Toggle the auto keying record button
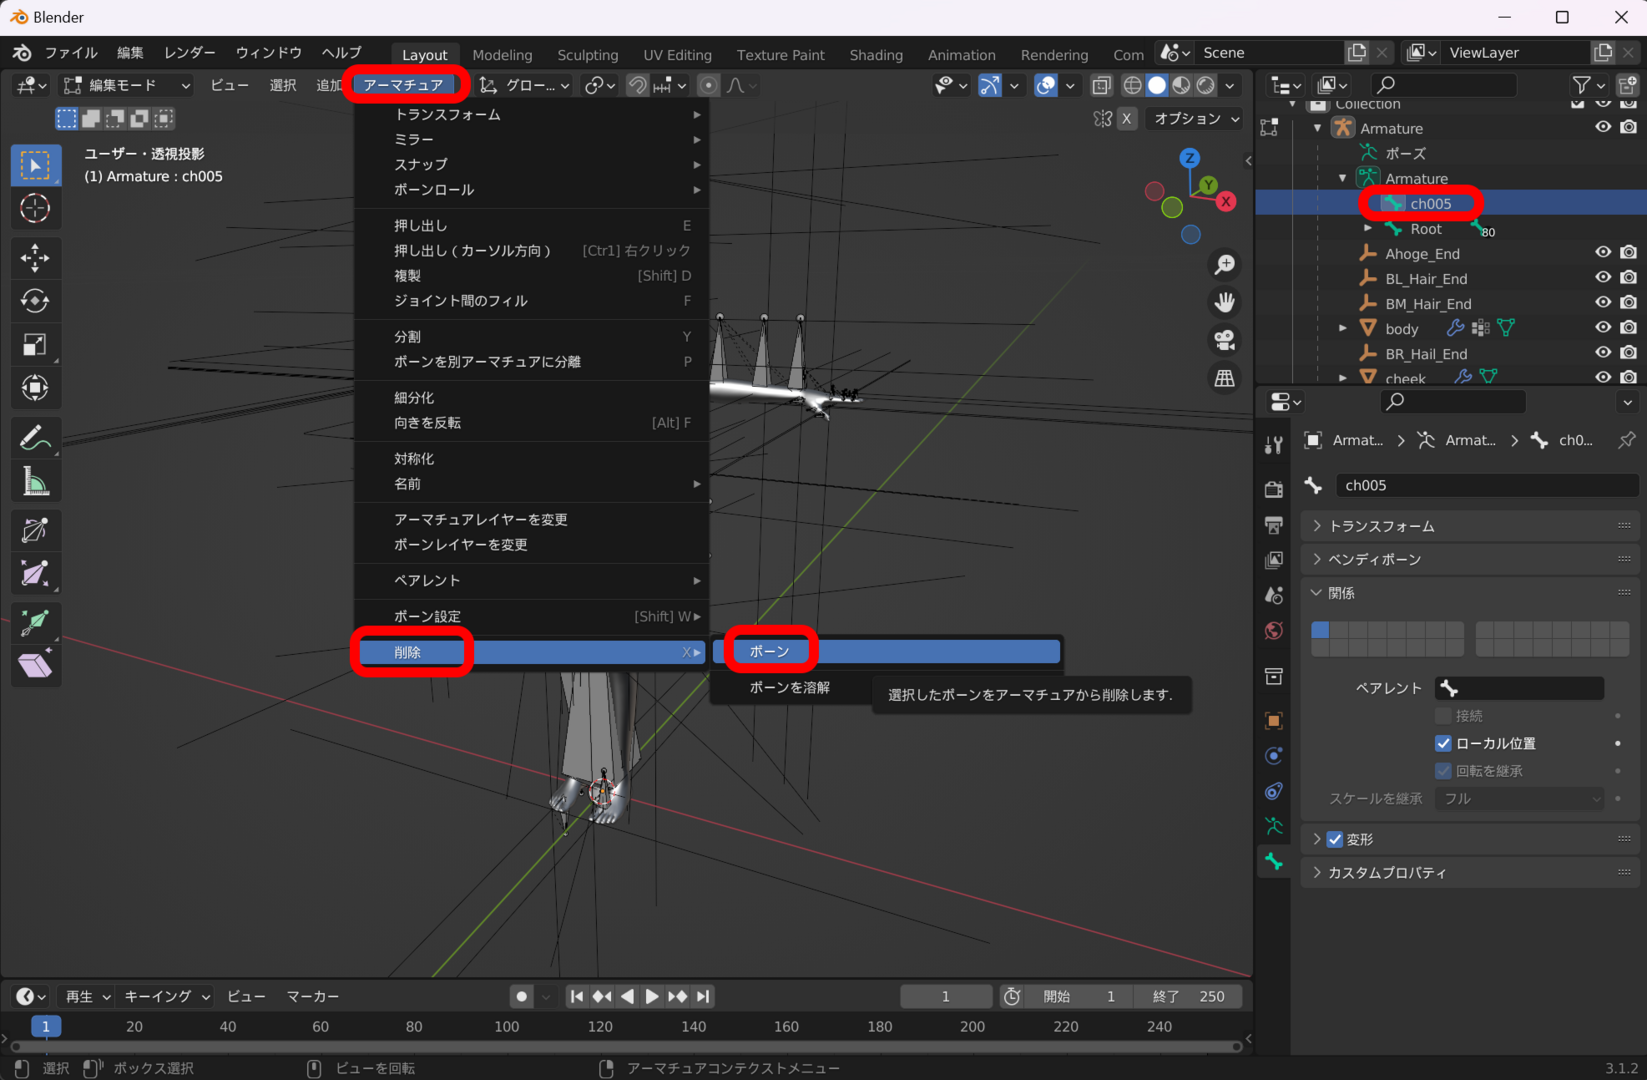The image size is (1647, 1080). (521, 996)
